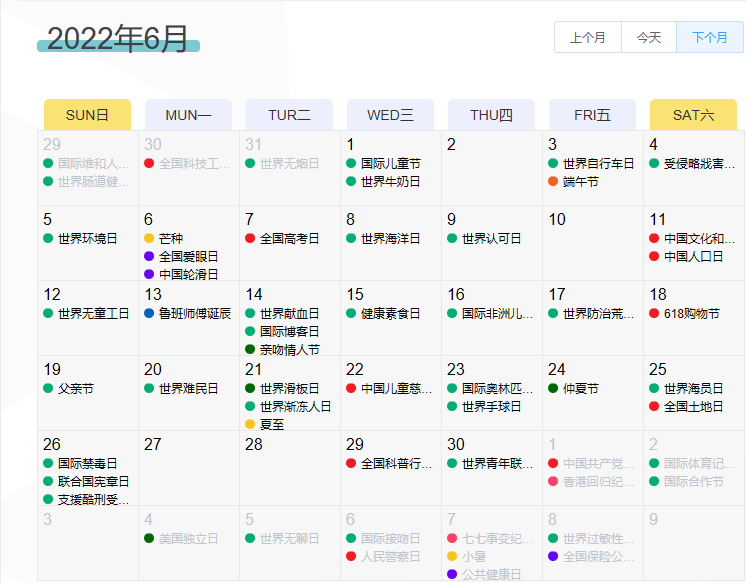Select the SAT六 column header
The height and width of the screenshot is (583, 746).
point(693,115)
